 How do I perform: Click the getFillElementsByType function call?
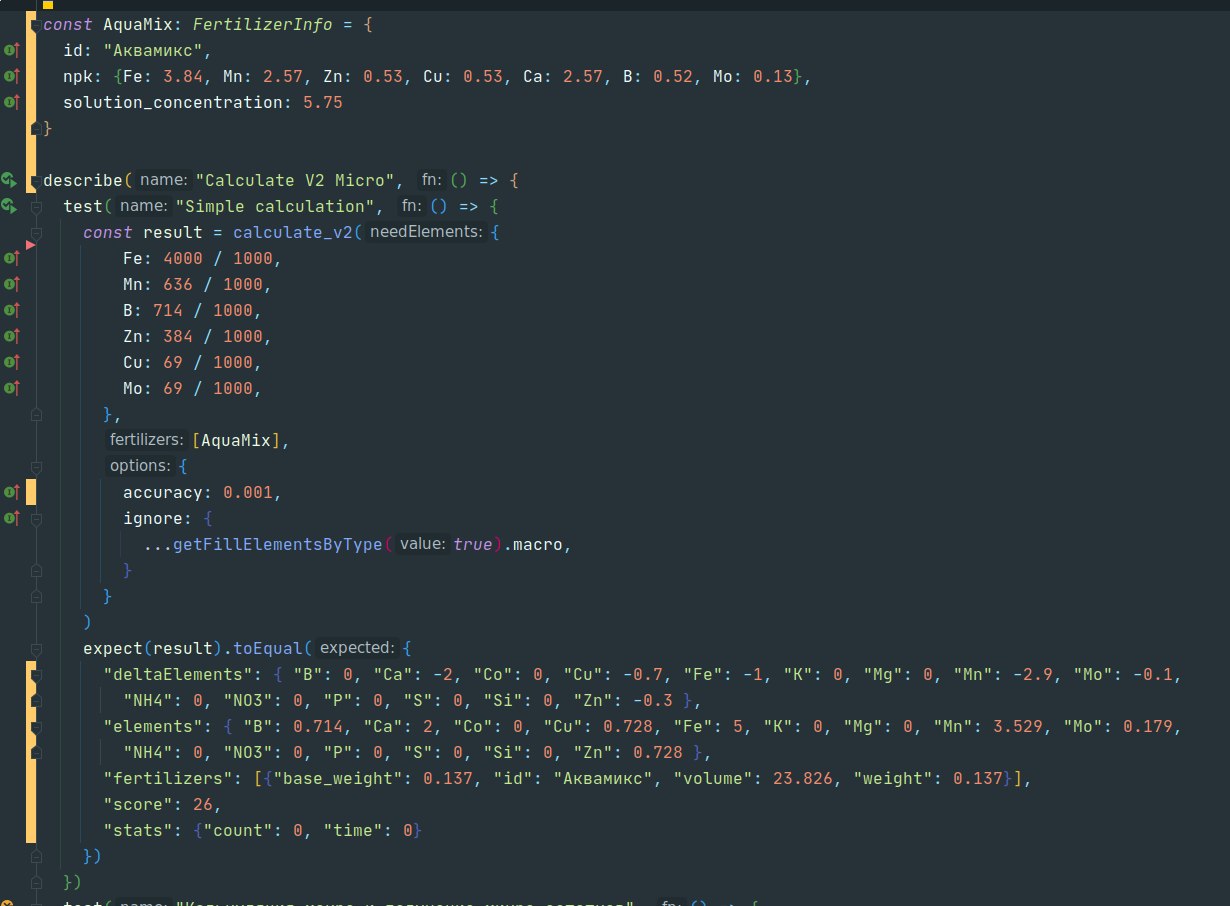pos(278,544)
